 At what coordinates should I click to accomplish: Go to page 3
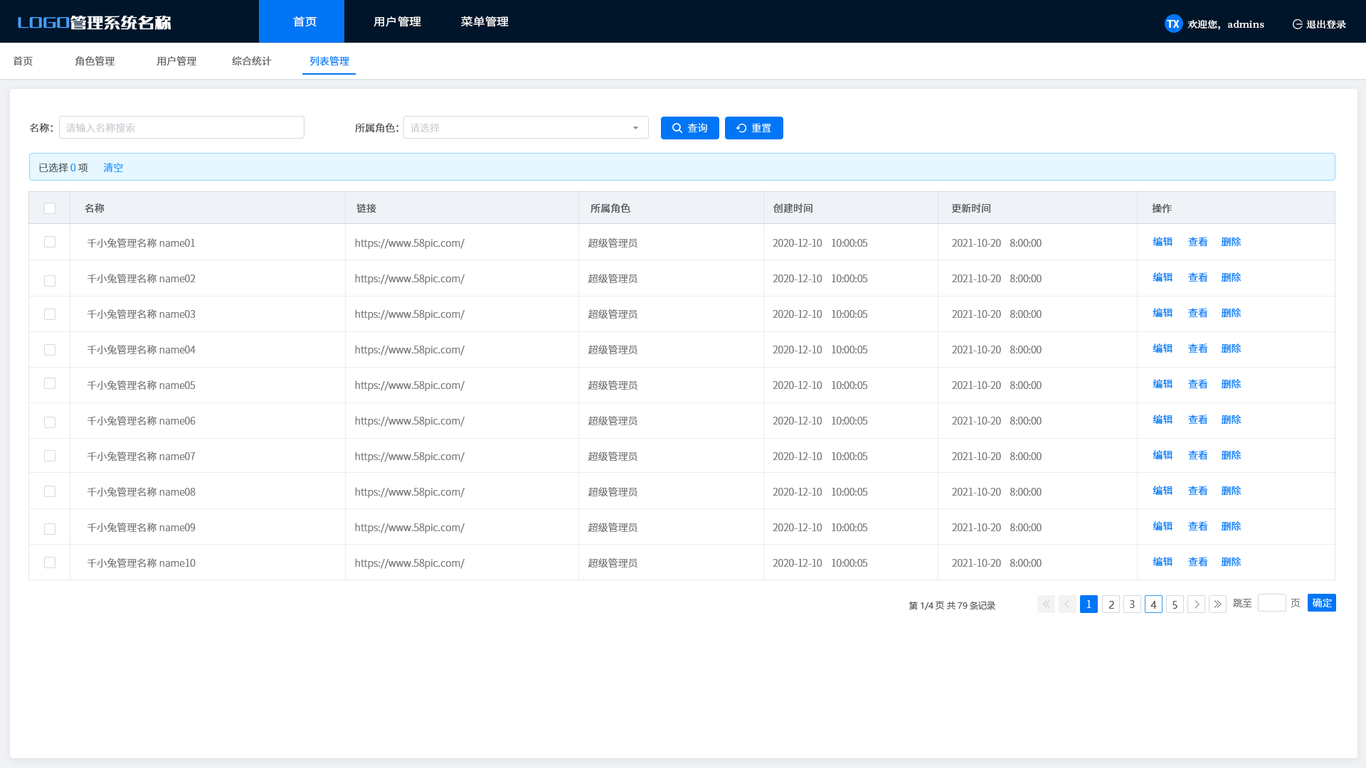pos(1132,604)
